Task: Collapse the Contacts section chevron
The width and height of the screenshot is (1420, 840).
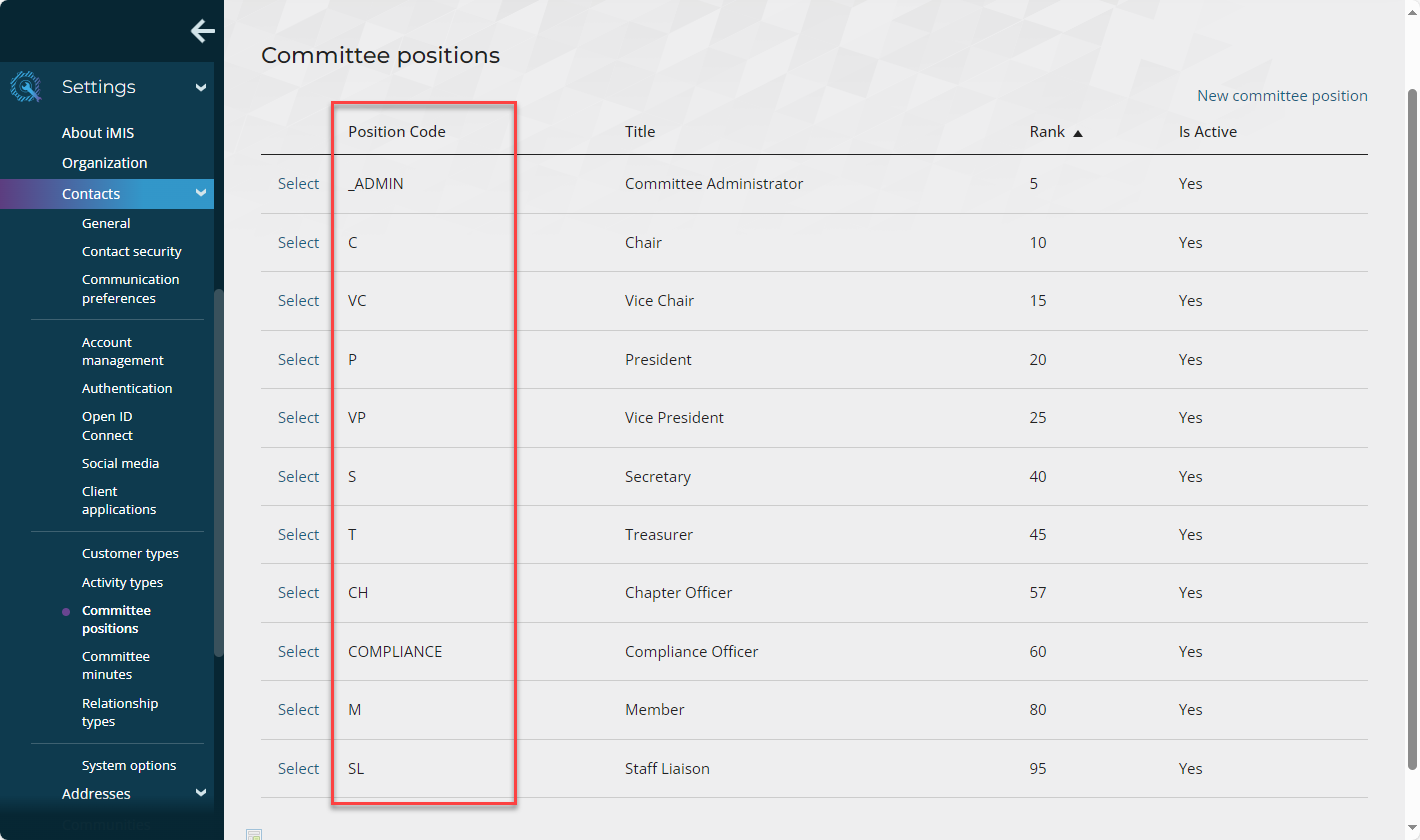Action: pos(201,193)
